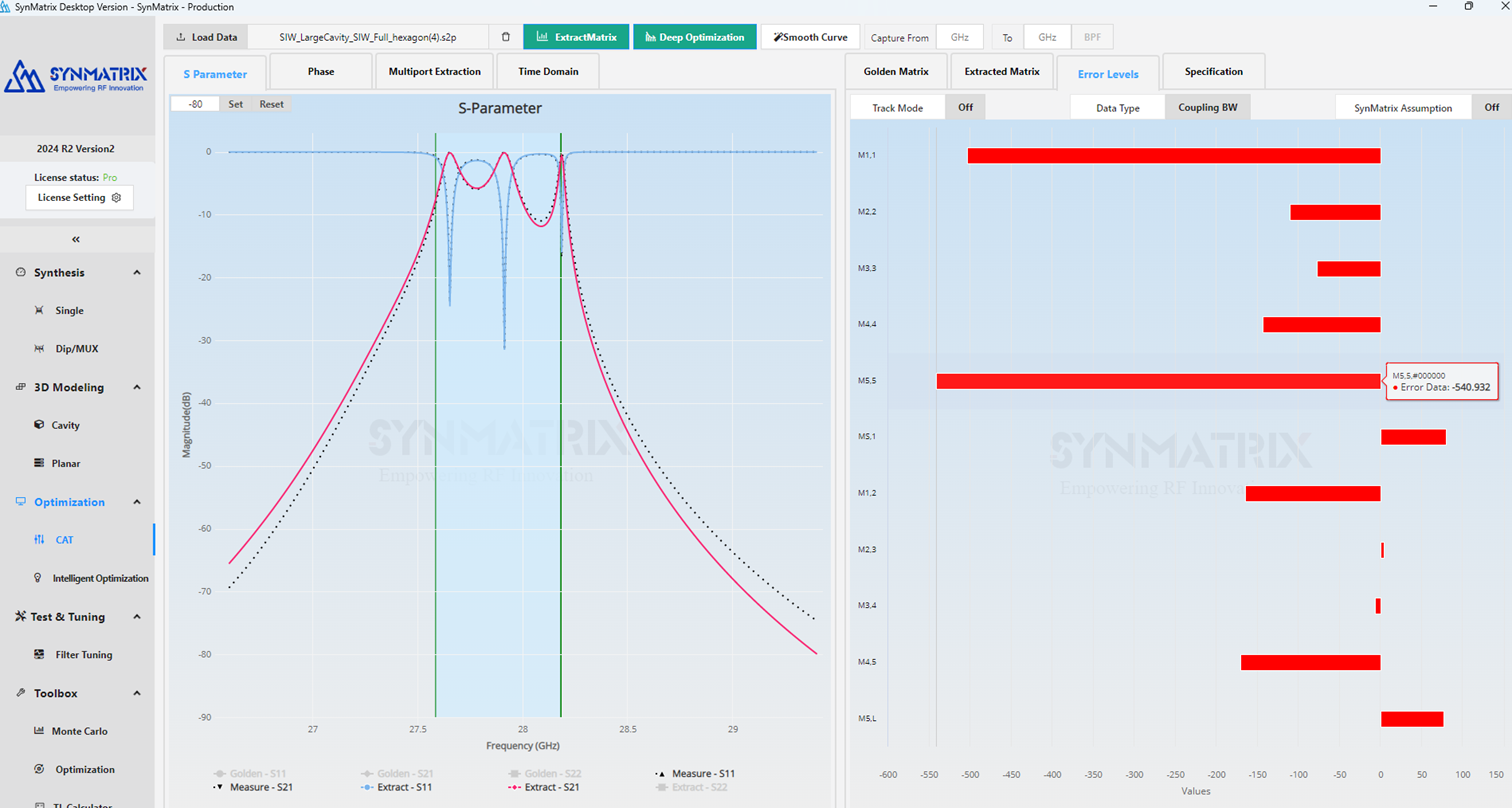
Task: Click the Cavity cube icon
Action: (x=39, y=425)
